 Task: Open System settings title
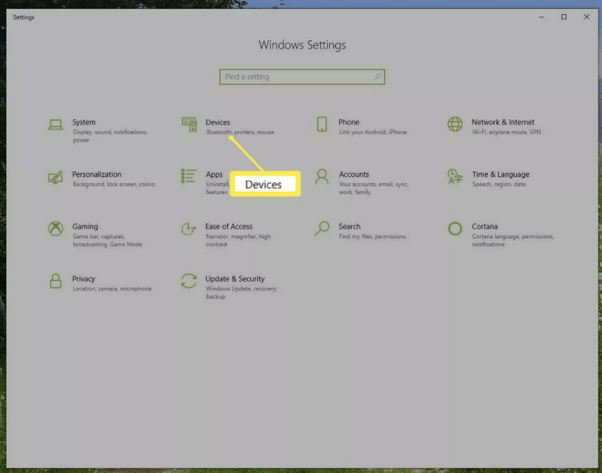84,122
